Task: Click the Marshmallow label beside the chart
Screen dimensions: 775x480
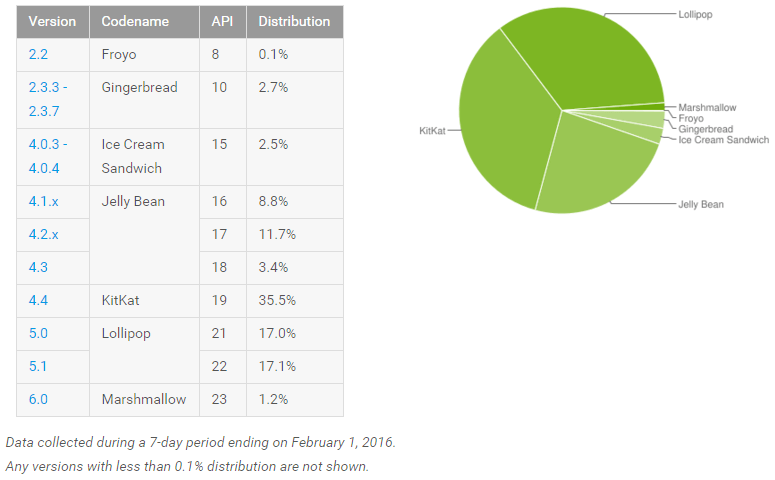Action: coord(709,107)
